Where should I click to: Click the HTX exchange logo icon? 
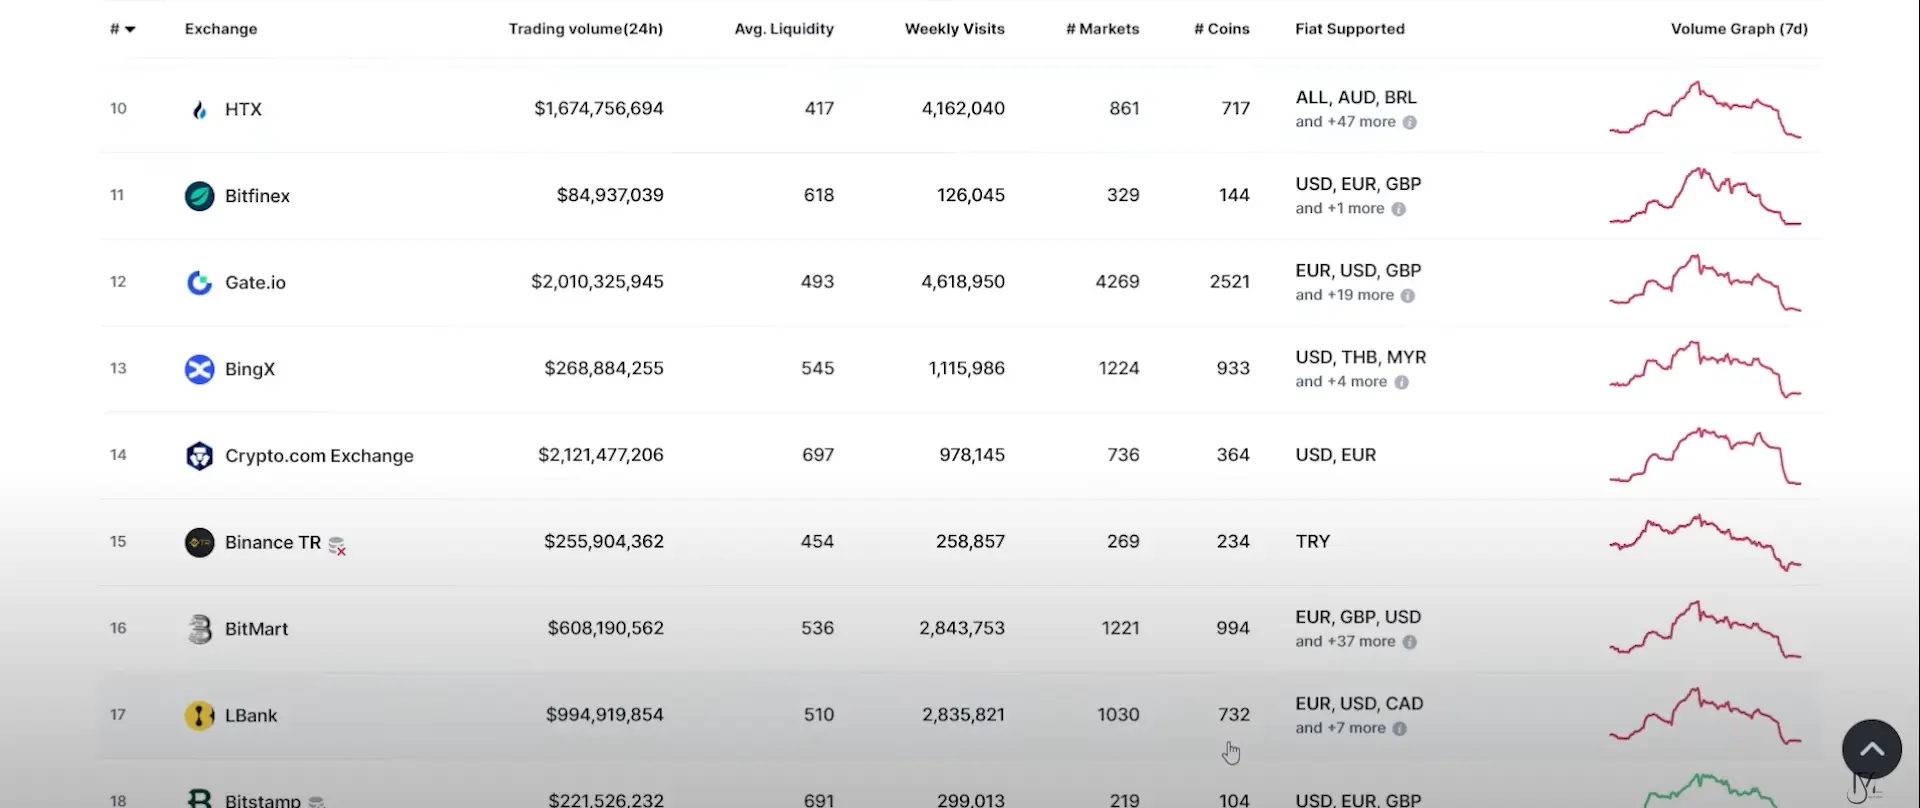(x=199, y=109)
